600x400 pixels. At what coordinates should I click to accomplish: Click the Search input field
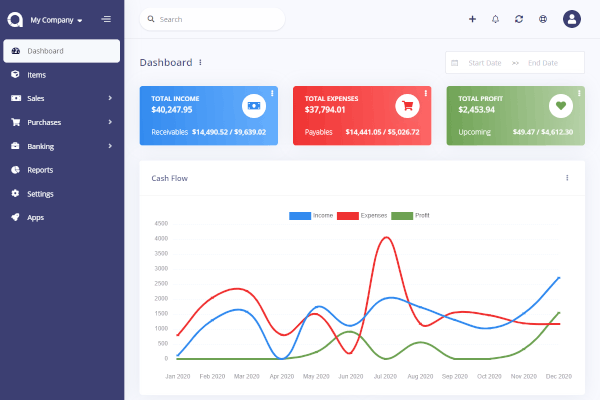point(215,19)
